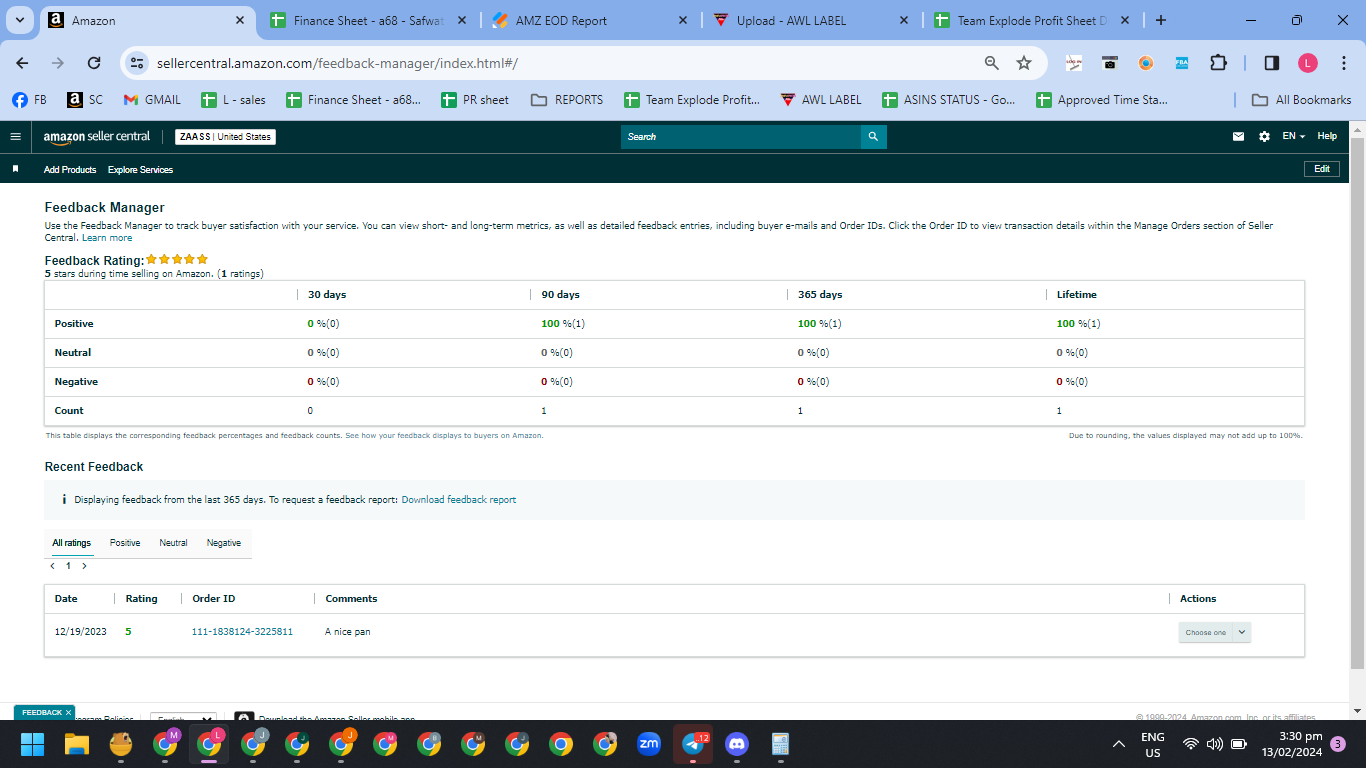Image resolution: width=1366 pixels, height=768 pixels.
Task: Toggle the Chrome side panel
Action: (1272, 63)
